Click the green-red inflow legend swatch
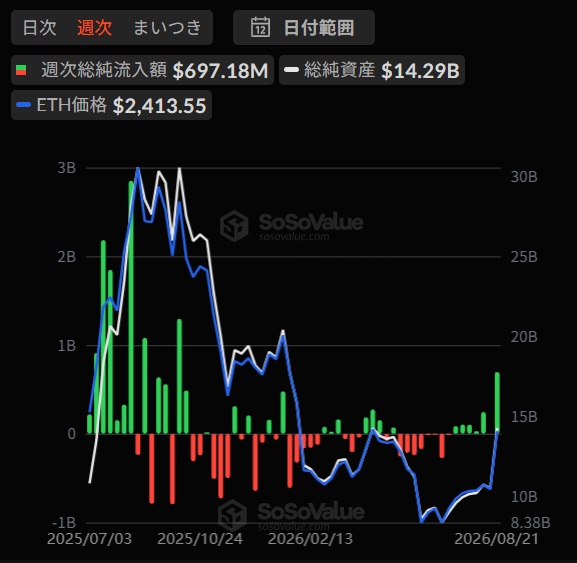 (x=21, y=70)
